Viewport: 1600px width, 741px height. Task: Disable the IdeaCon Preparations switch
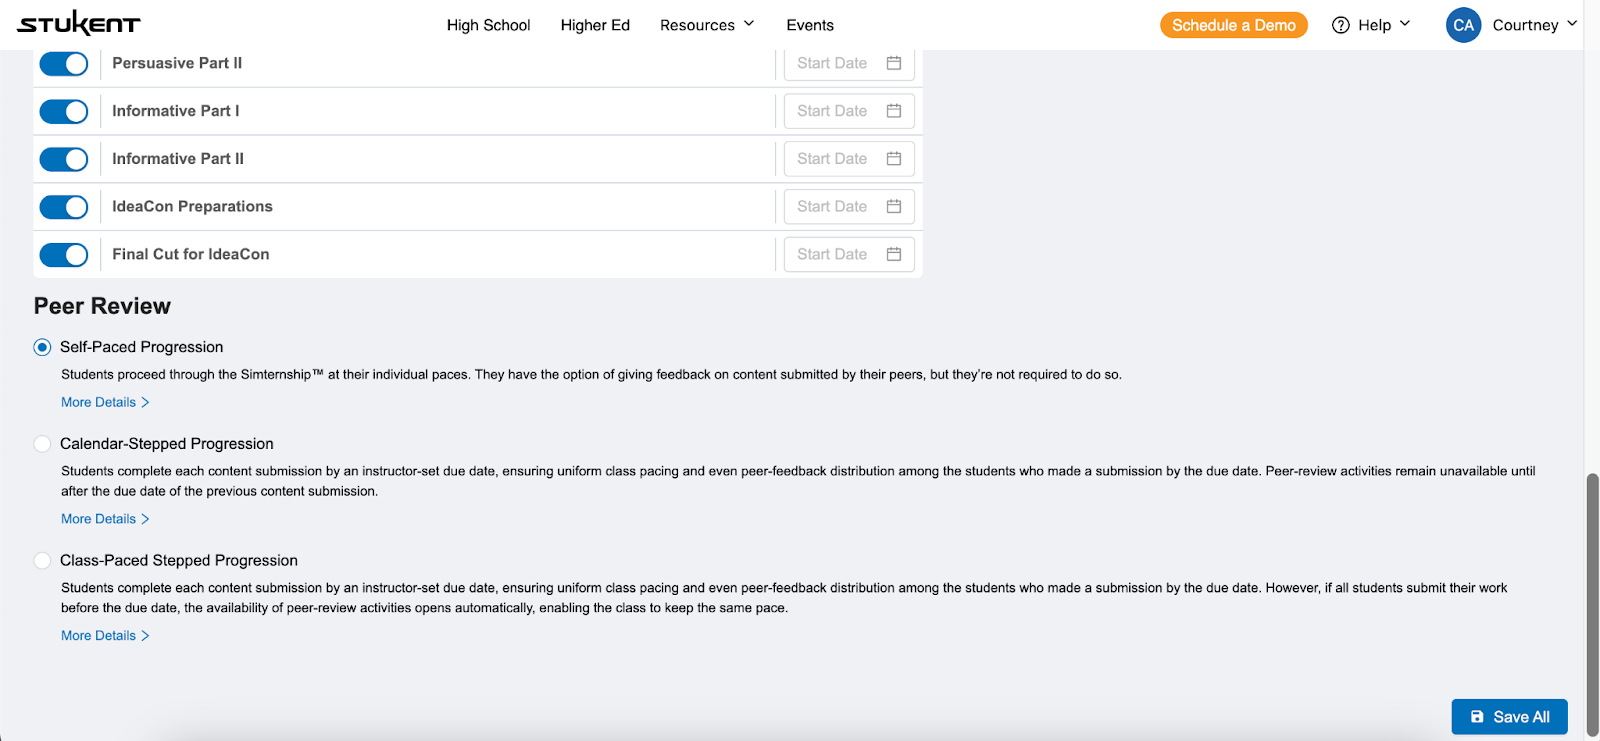tap(64, 207)
